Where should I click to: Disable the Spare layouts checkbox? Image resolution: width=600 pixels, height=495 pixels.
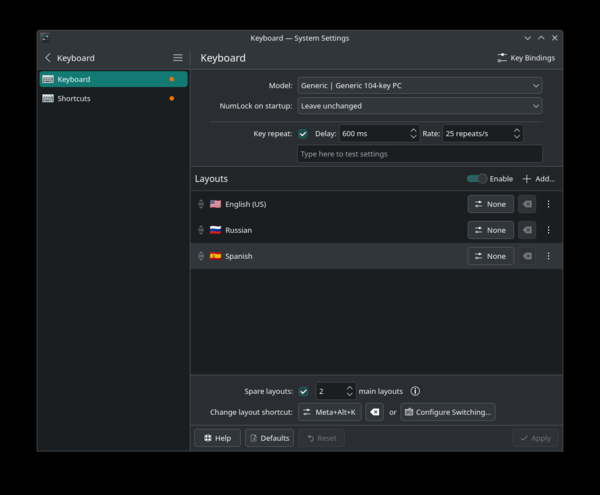click(303, 391)
